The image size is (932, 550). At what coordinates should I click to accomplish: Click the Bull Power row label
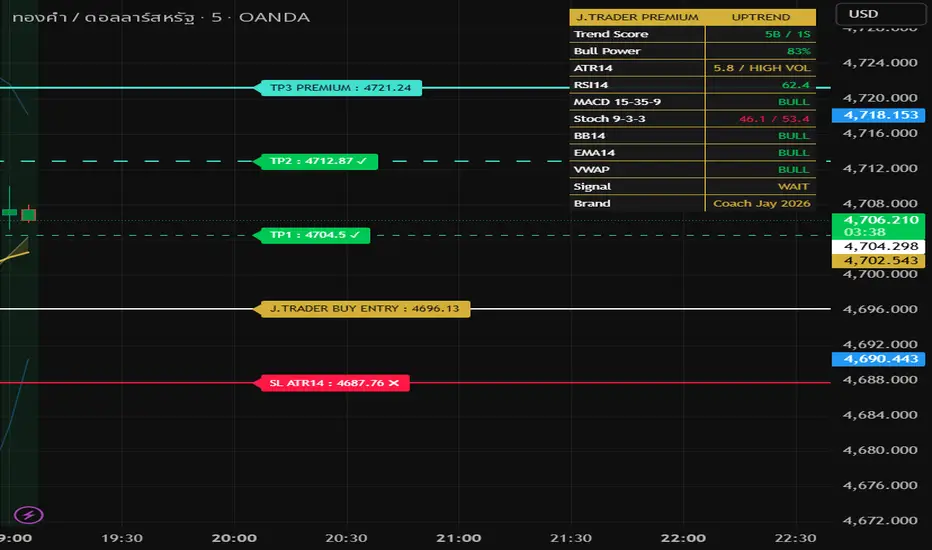607,51
